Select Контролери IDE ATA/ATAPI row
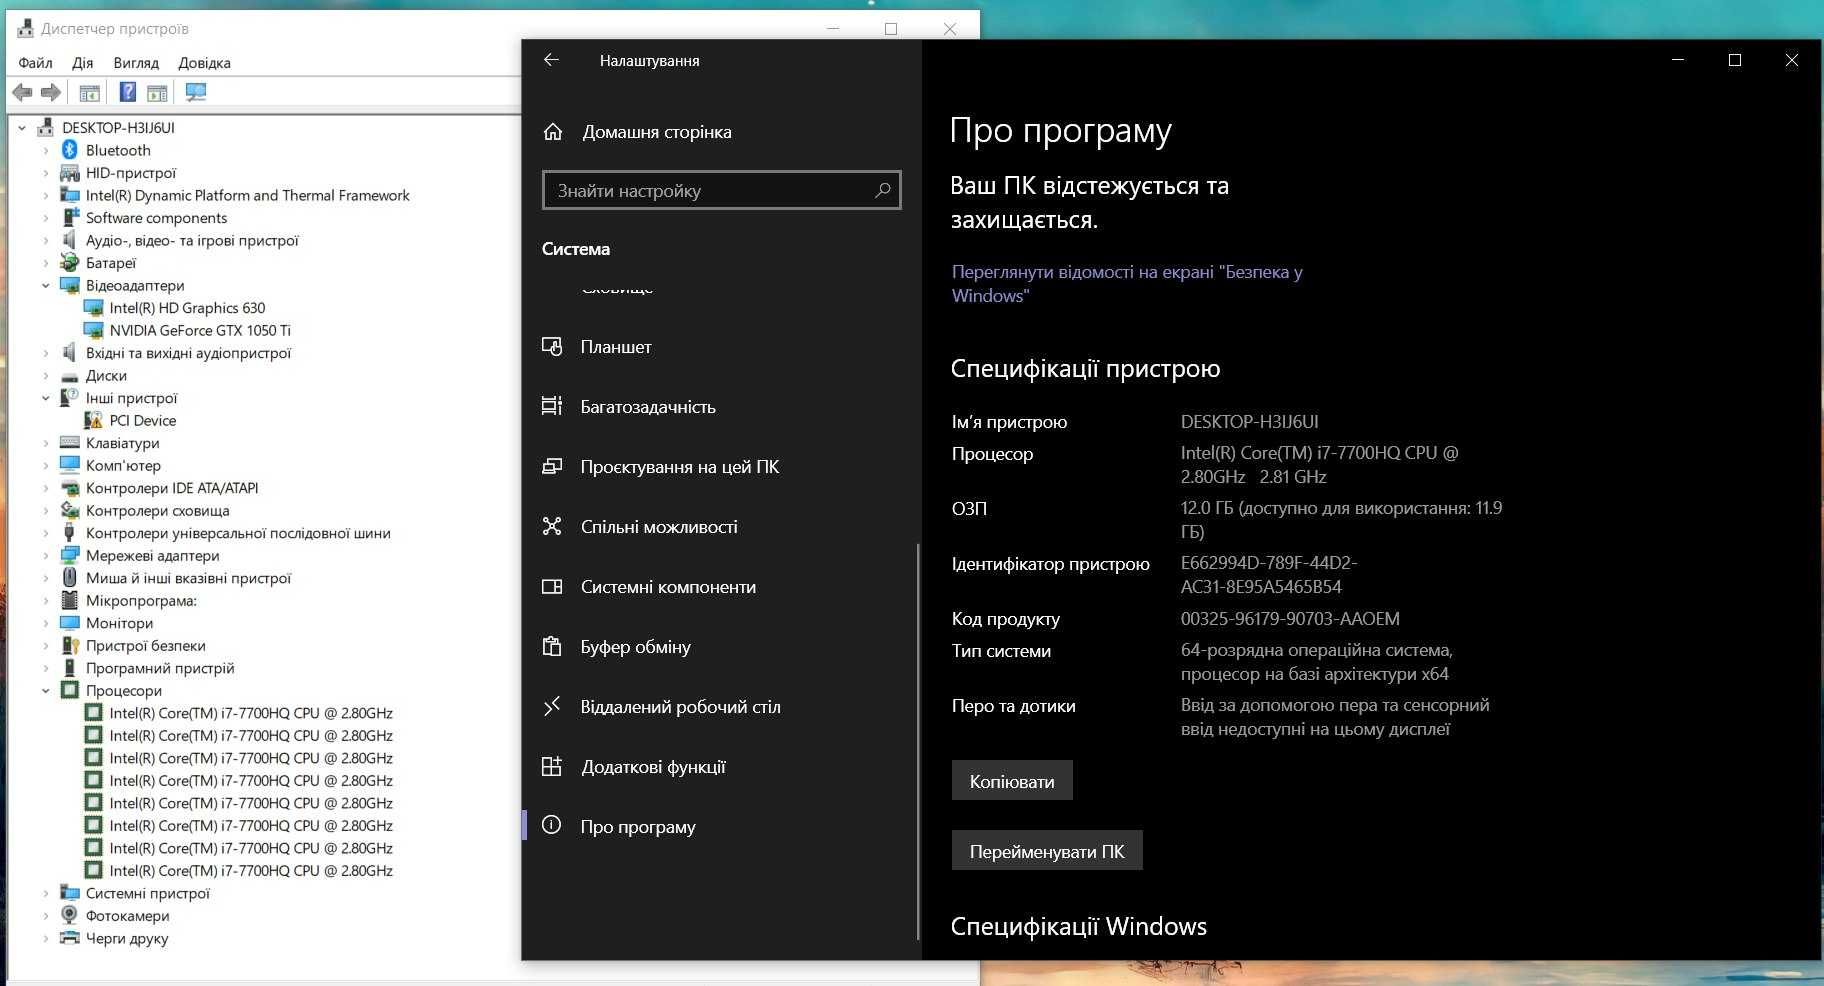Viewport: 1824px width, 986px height. point(172,488)
